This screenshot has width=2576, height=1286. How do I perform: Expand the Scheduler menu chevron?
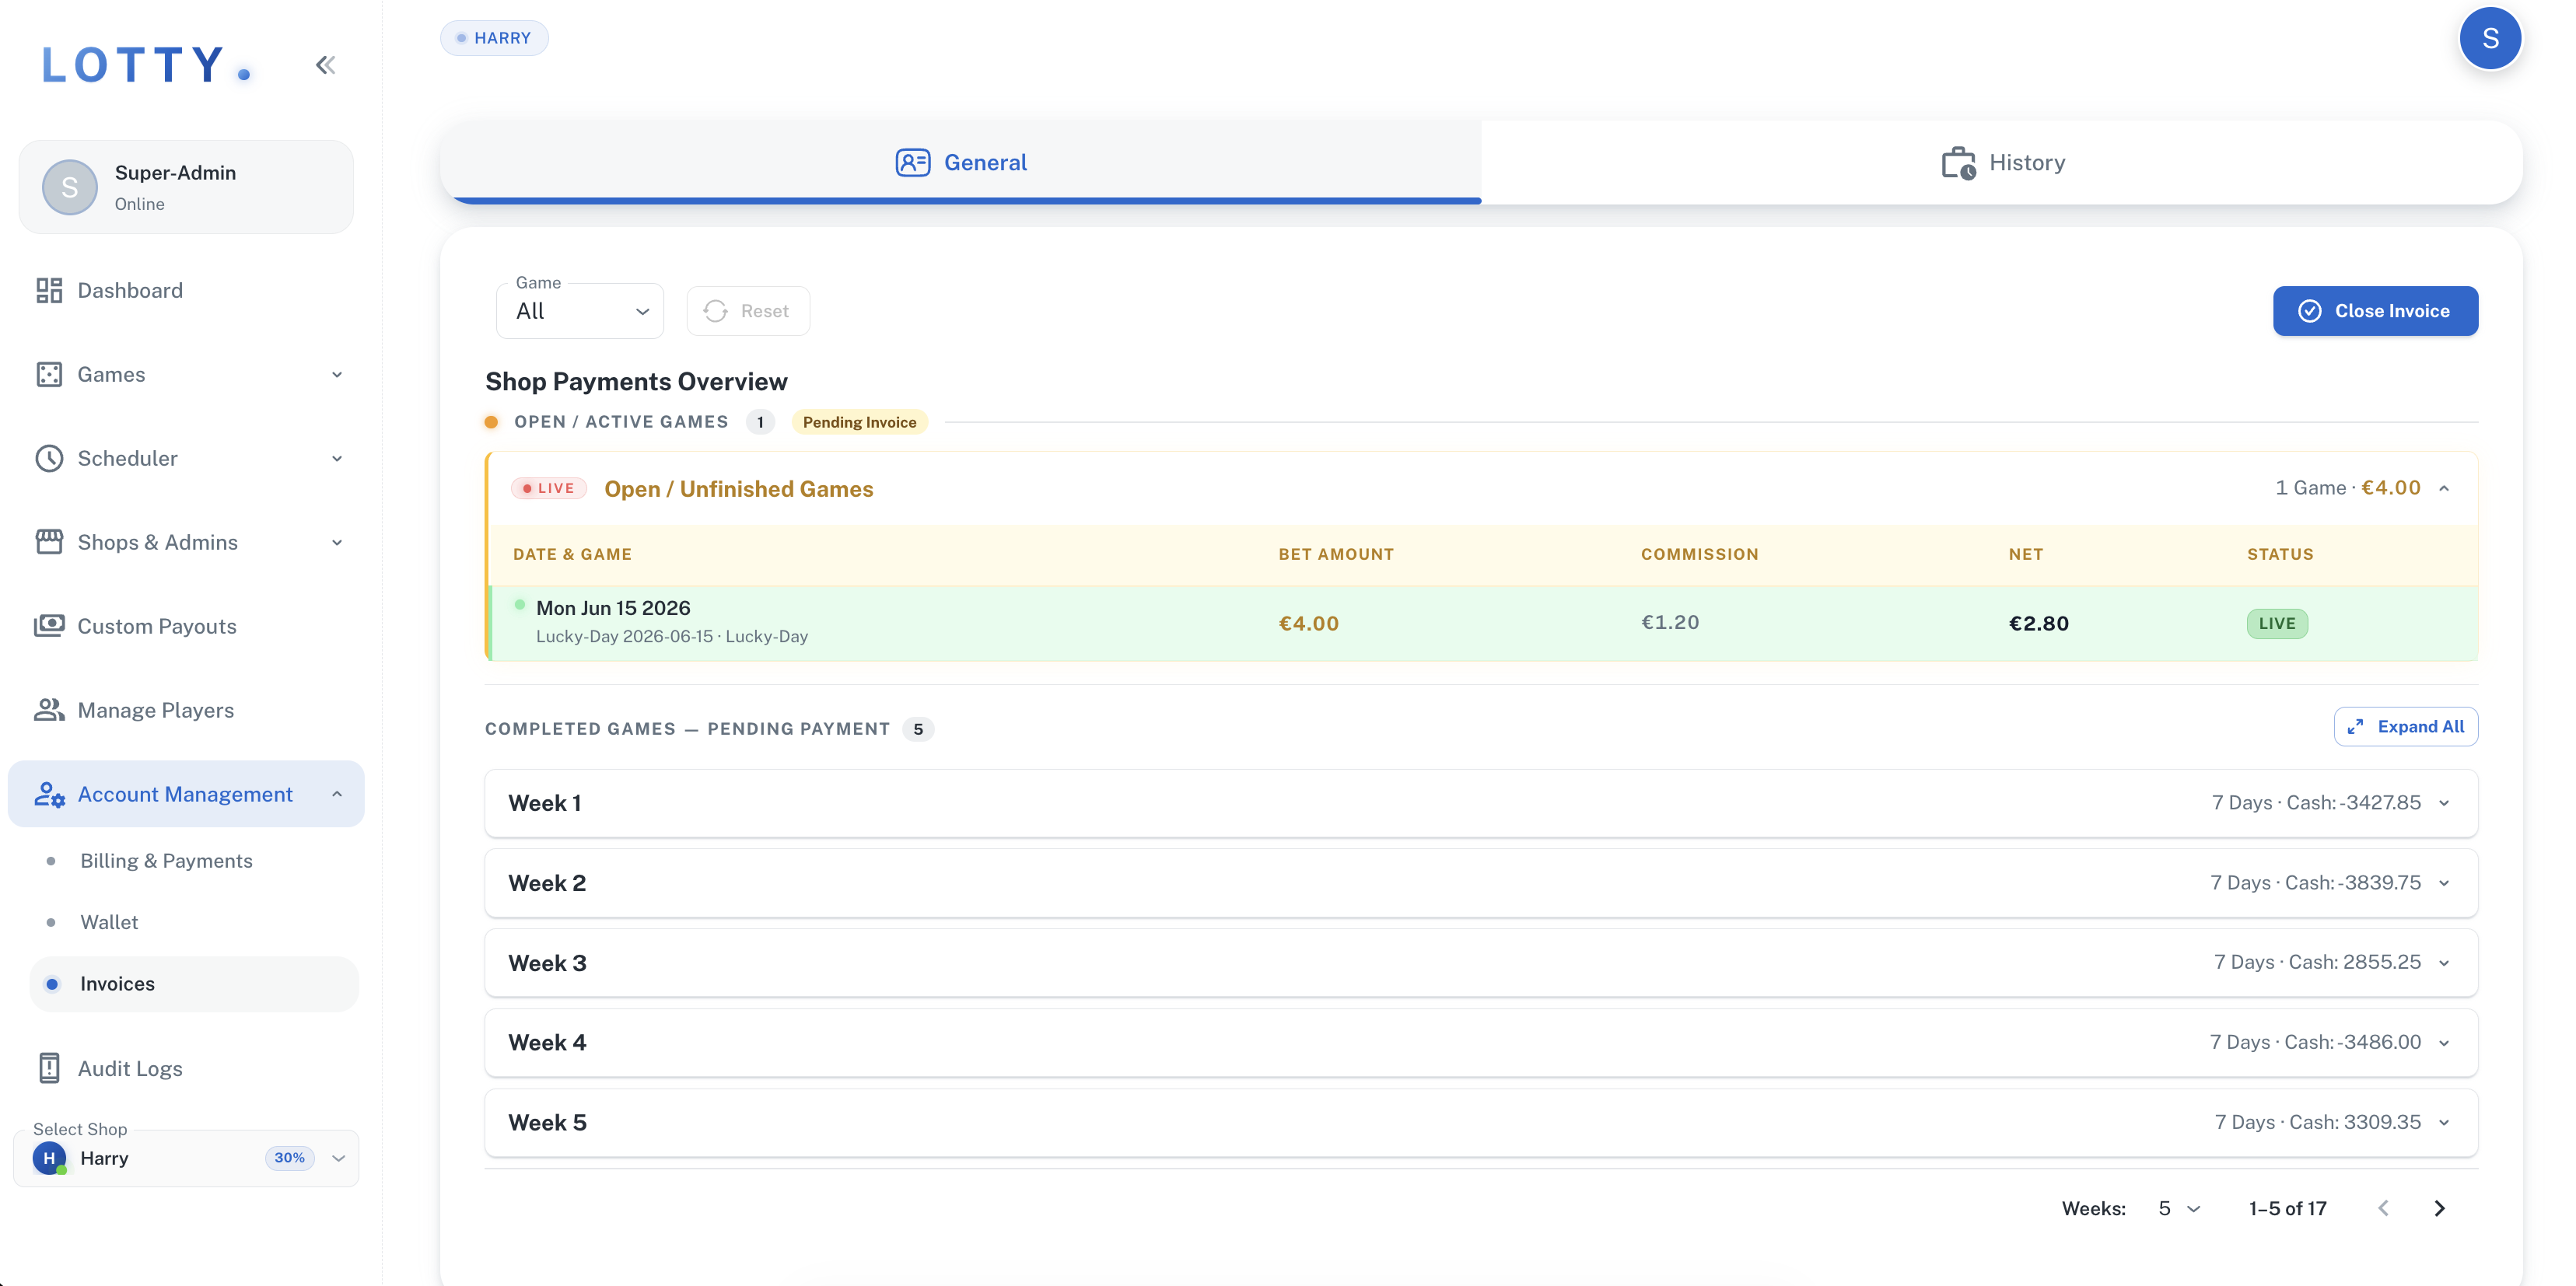[337, 458]
